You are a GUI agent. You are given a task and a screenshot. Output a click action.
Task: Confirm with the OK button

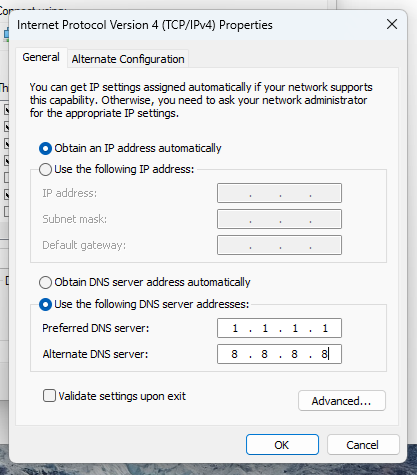point(282,445)
